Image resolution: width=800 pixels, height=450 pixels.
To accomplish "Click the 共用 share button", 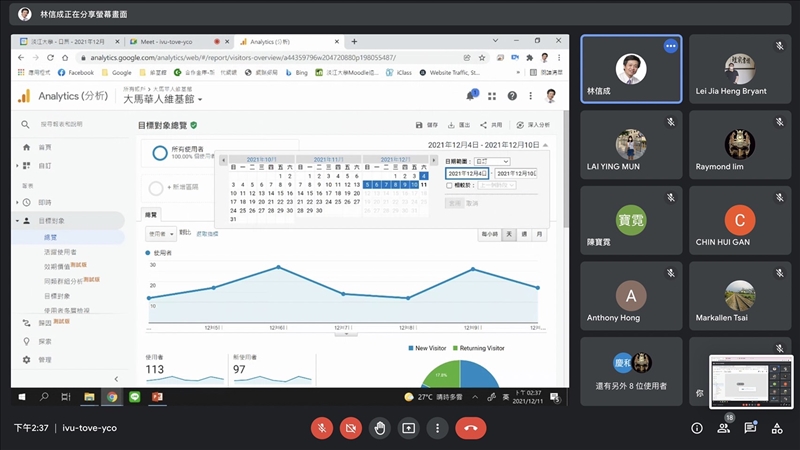I will pos(490,125).
